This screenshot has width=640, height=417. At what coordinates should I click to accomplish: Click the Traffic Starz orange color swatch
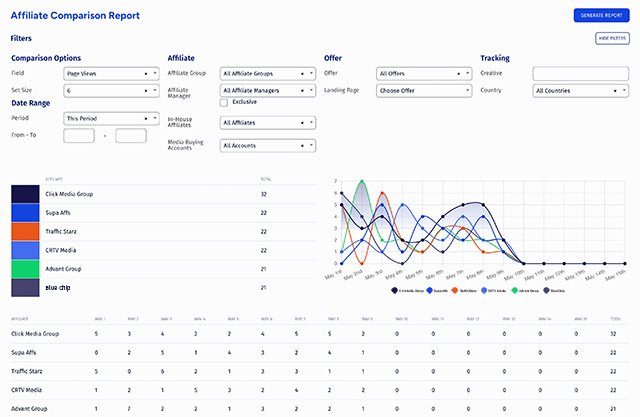[25, 231]
